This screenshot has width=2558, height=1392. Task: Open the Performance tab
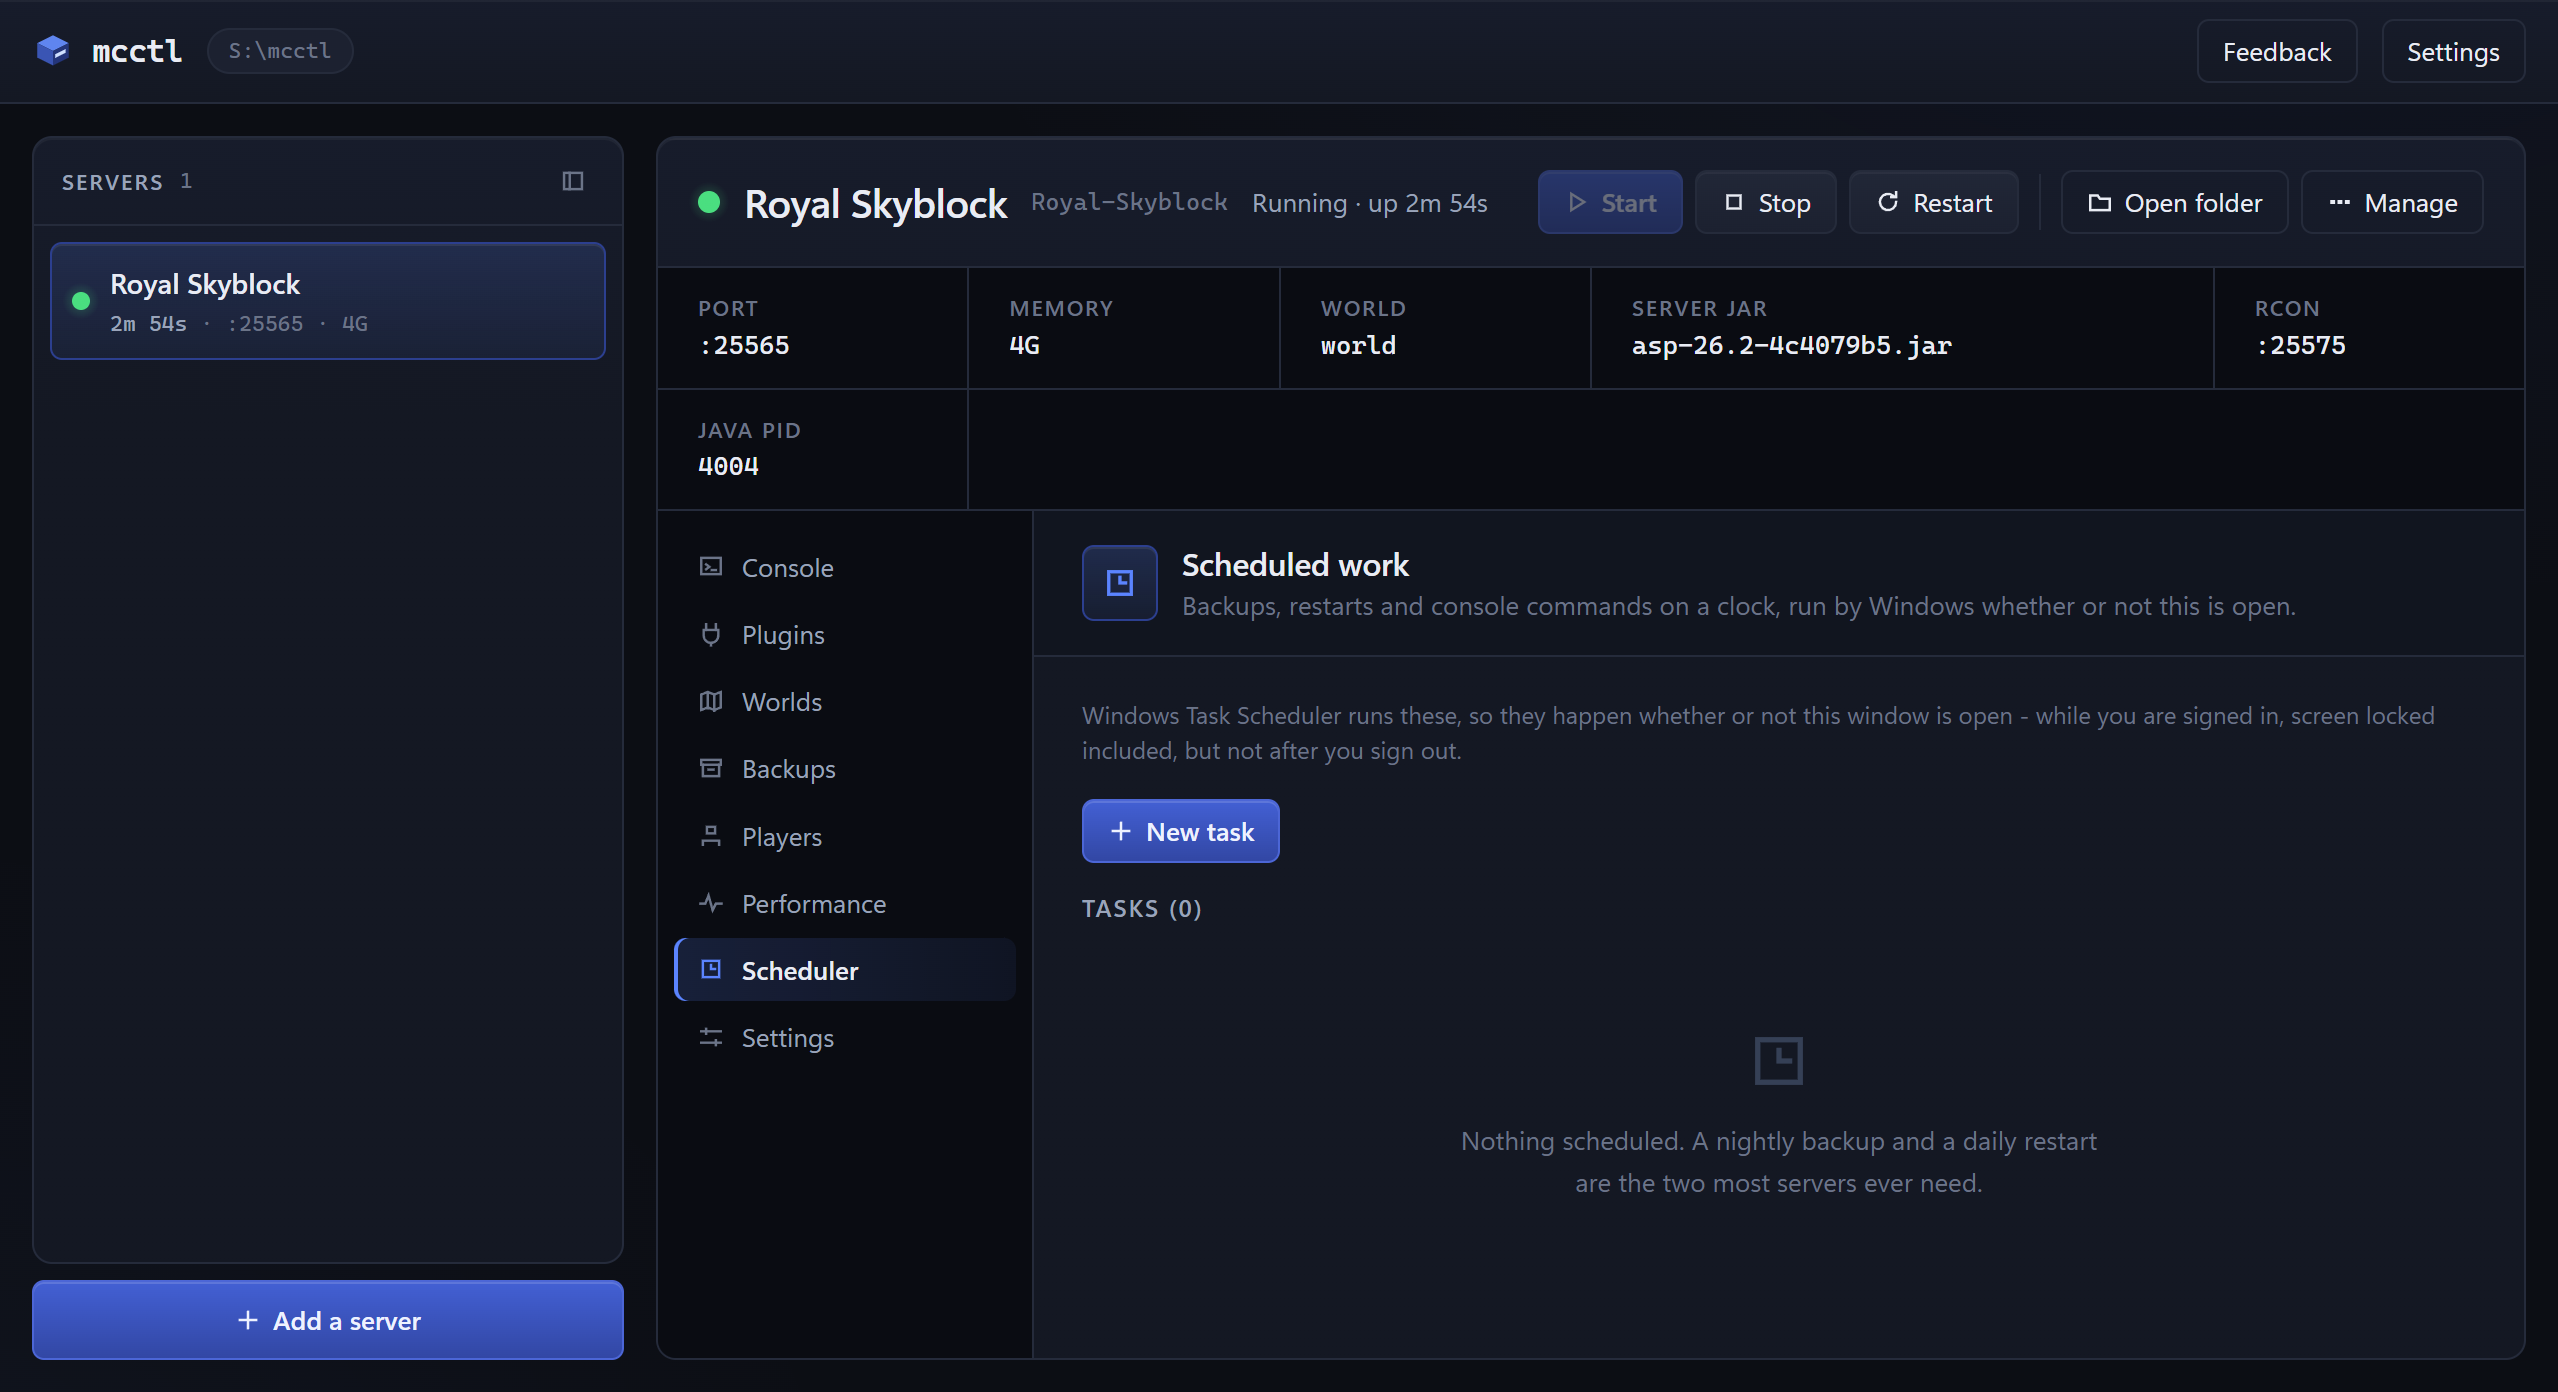point(845,904)
